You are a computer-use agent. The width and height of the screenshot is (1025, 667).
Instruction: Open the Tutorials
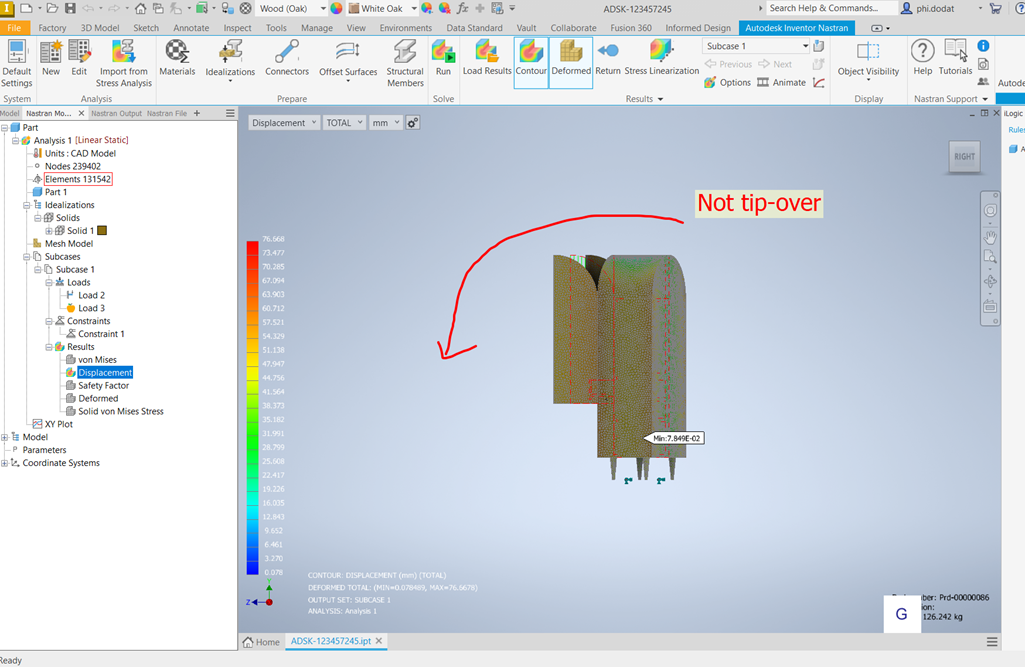(x=956, y=59)
